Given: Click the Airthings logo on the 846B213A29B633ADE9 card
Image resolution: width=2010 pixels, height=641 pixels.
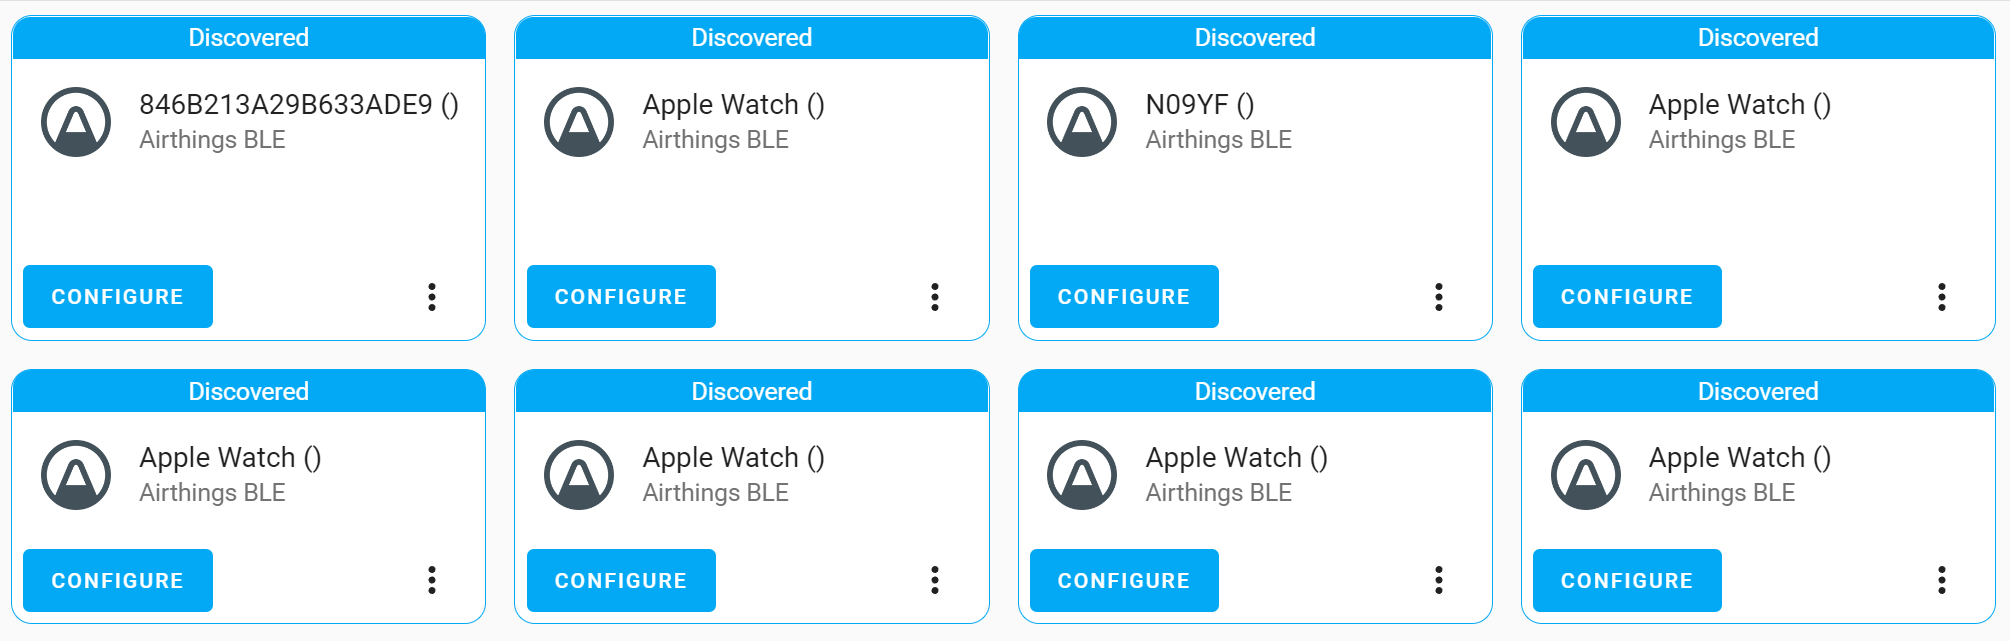Looking at the screenshot, I should pos(75,120).
